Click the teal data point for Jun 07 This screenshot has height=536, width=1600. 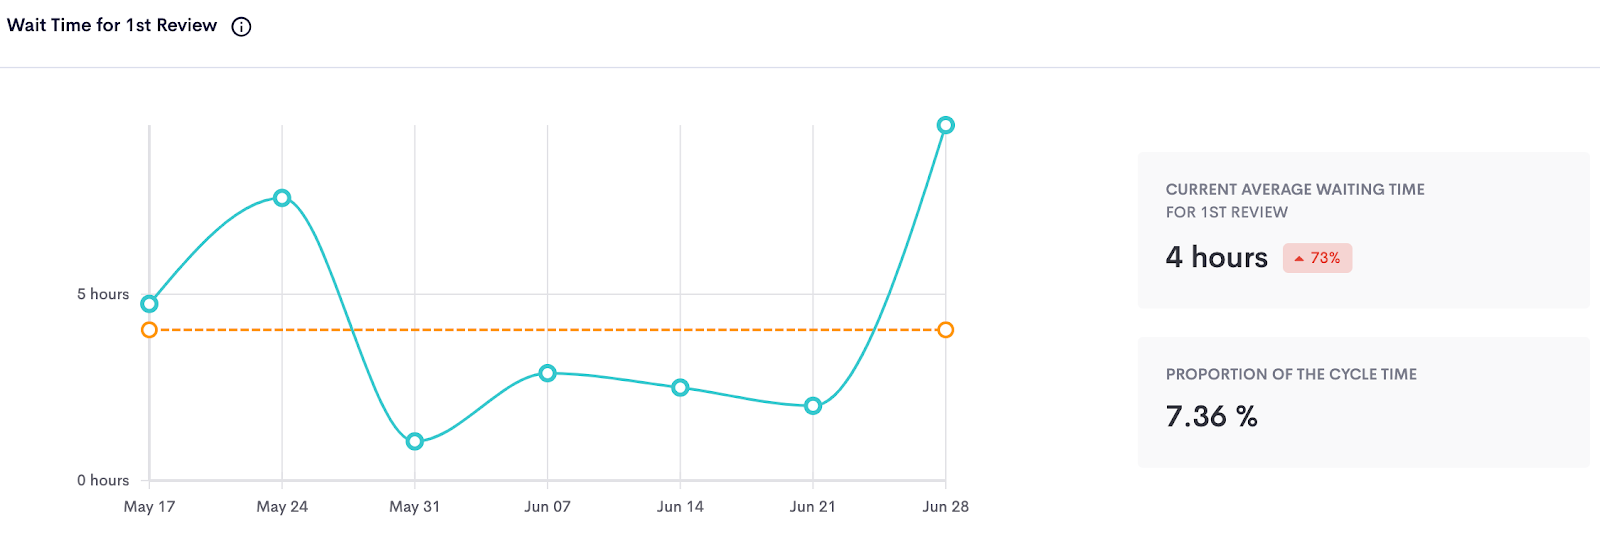tap(547, 373)
